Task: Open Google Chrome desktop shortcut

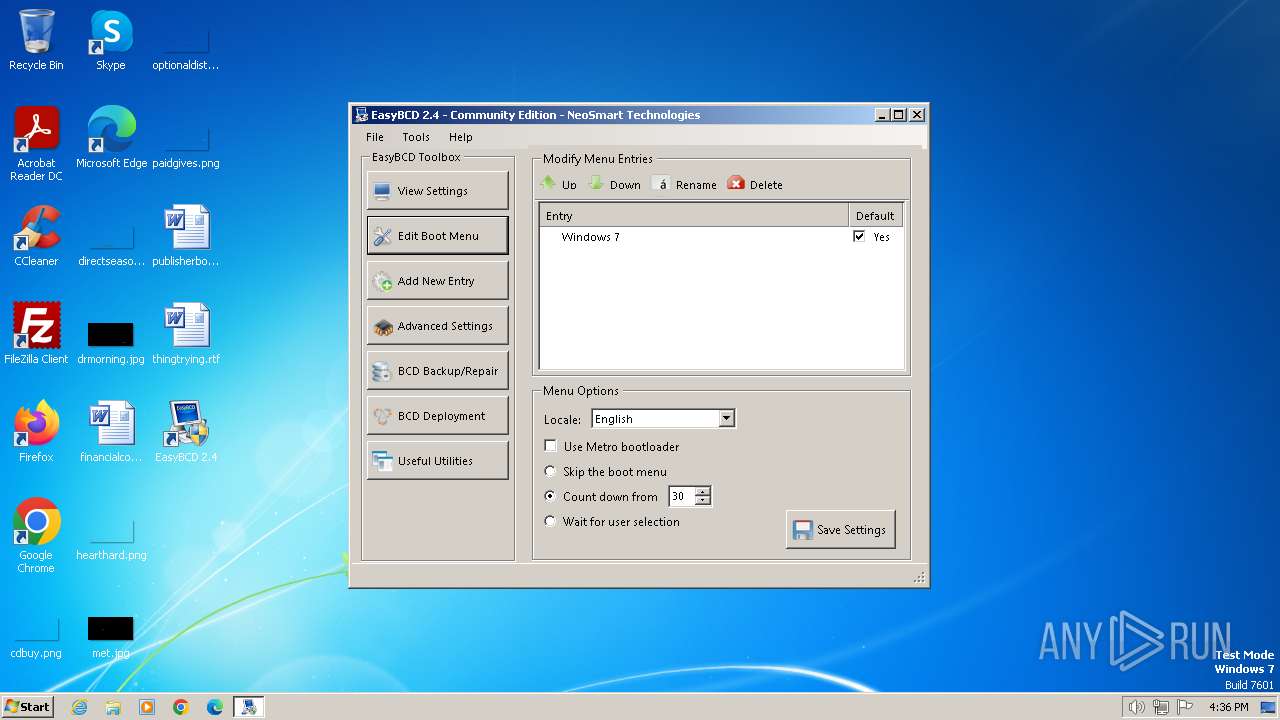Action: pyautogui.click(x=36, y=536)
